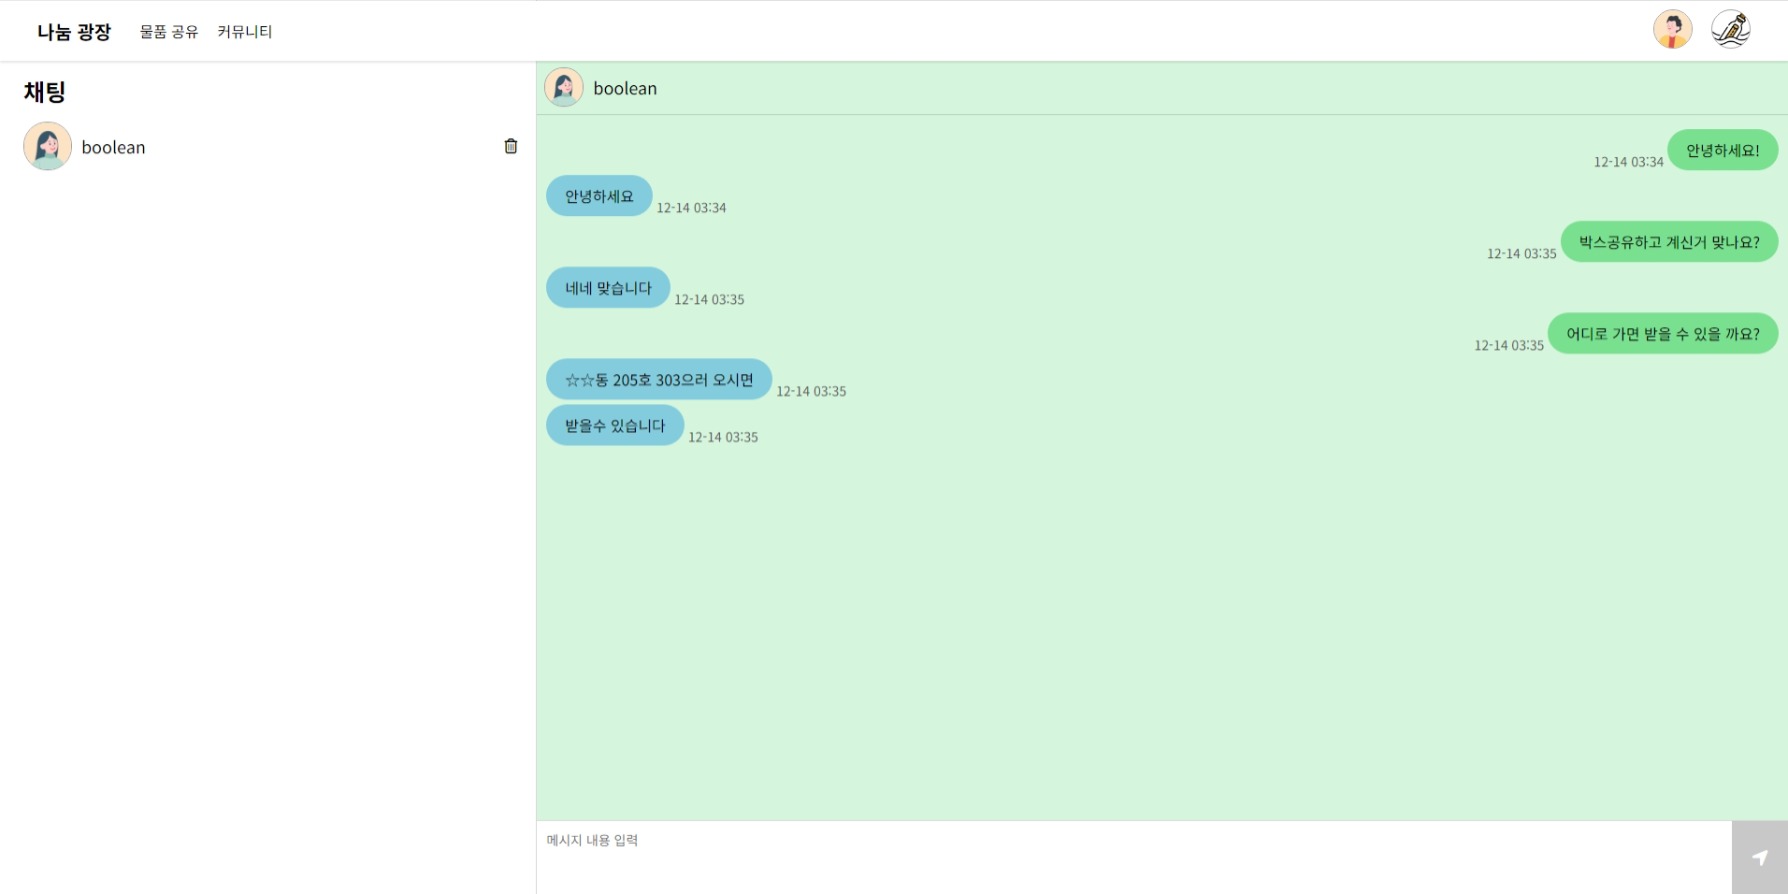Open the 커뮤니티 menu

(x=245, y=31)
